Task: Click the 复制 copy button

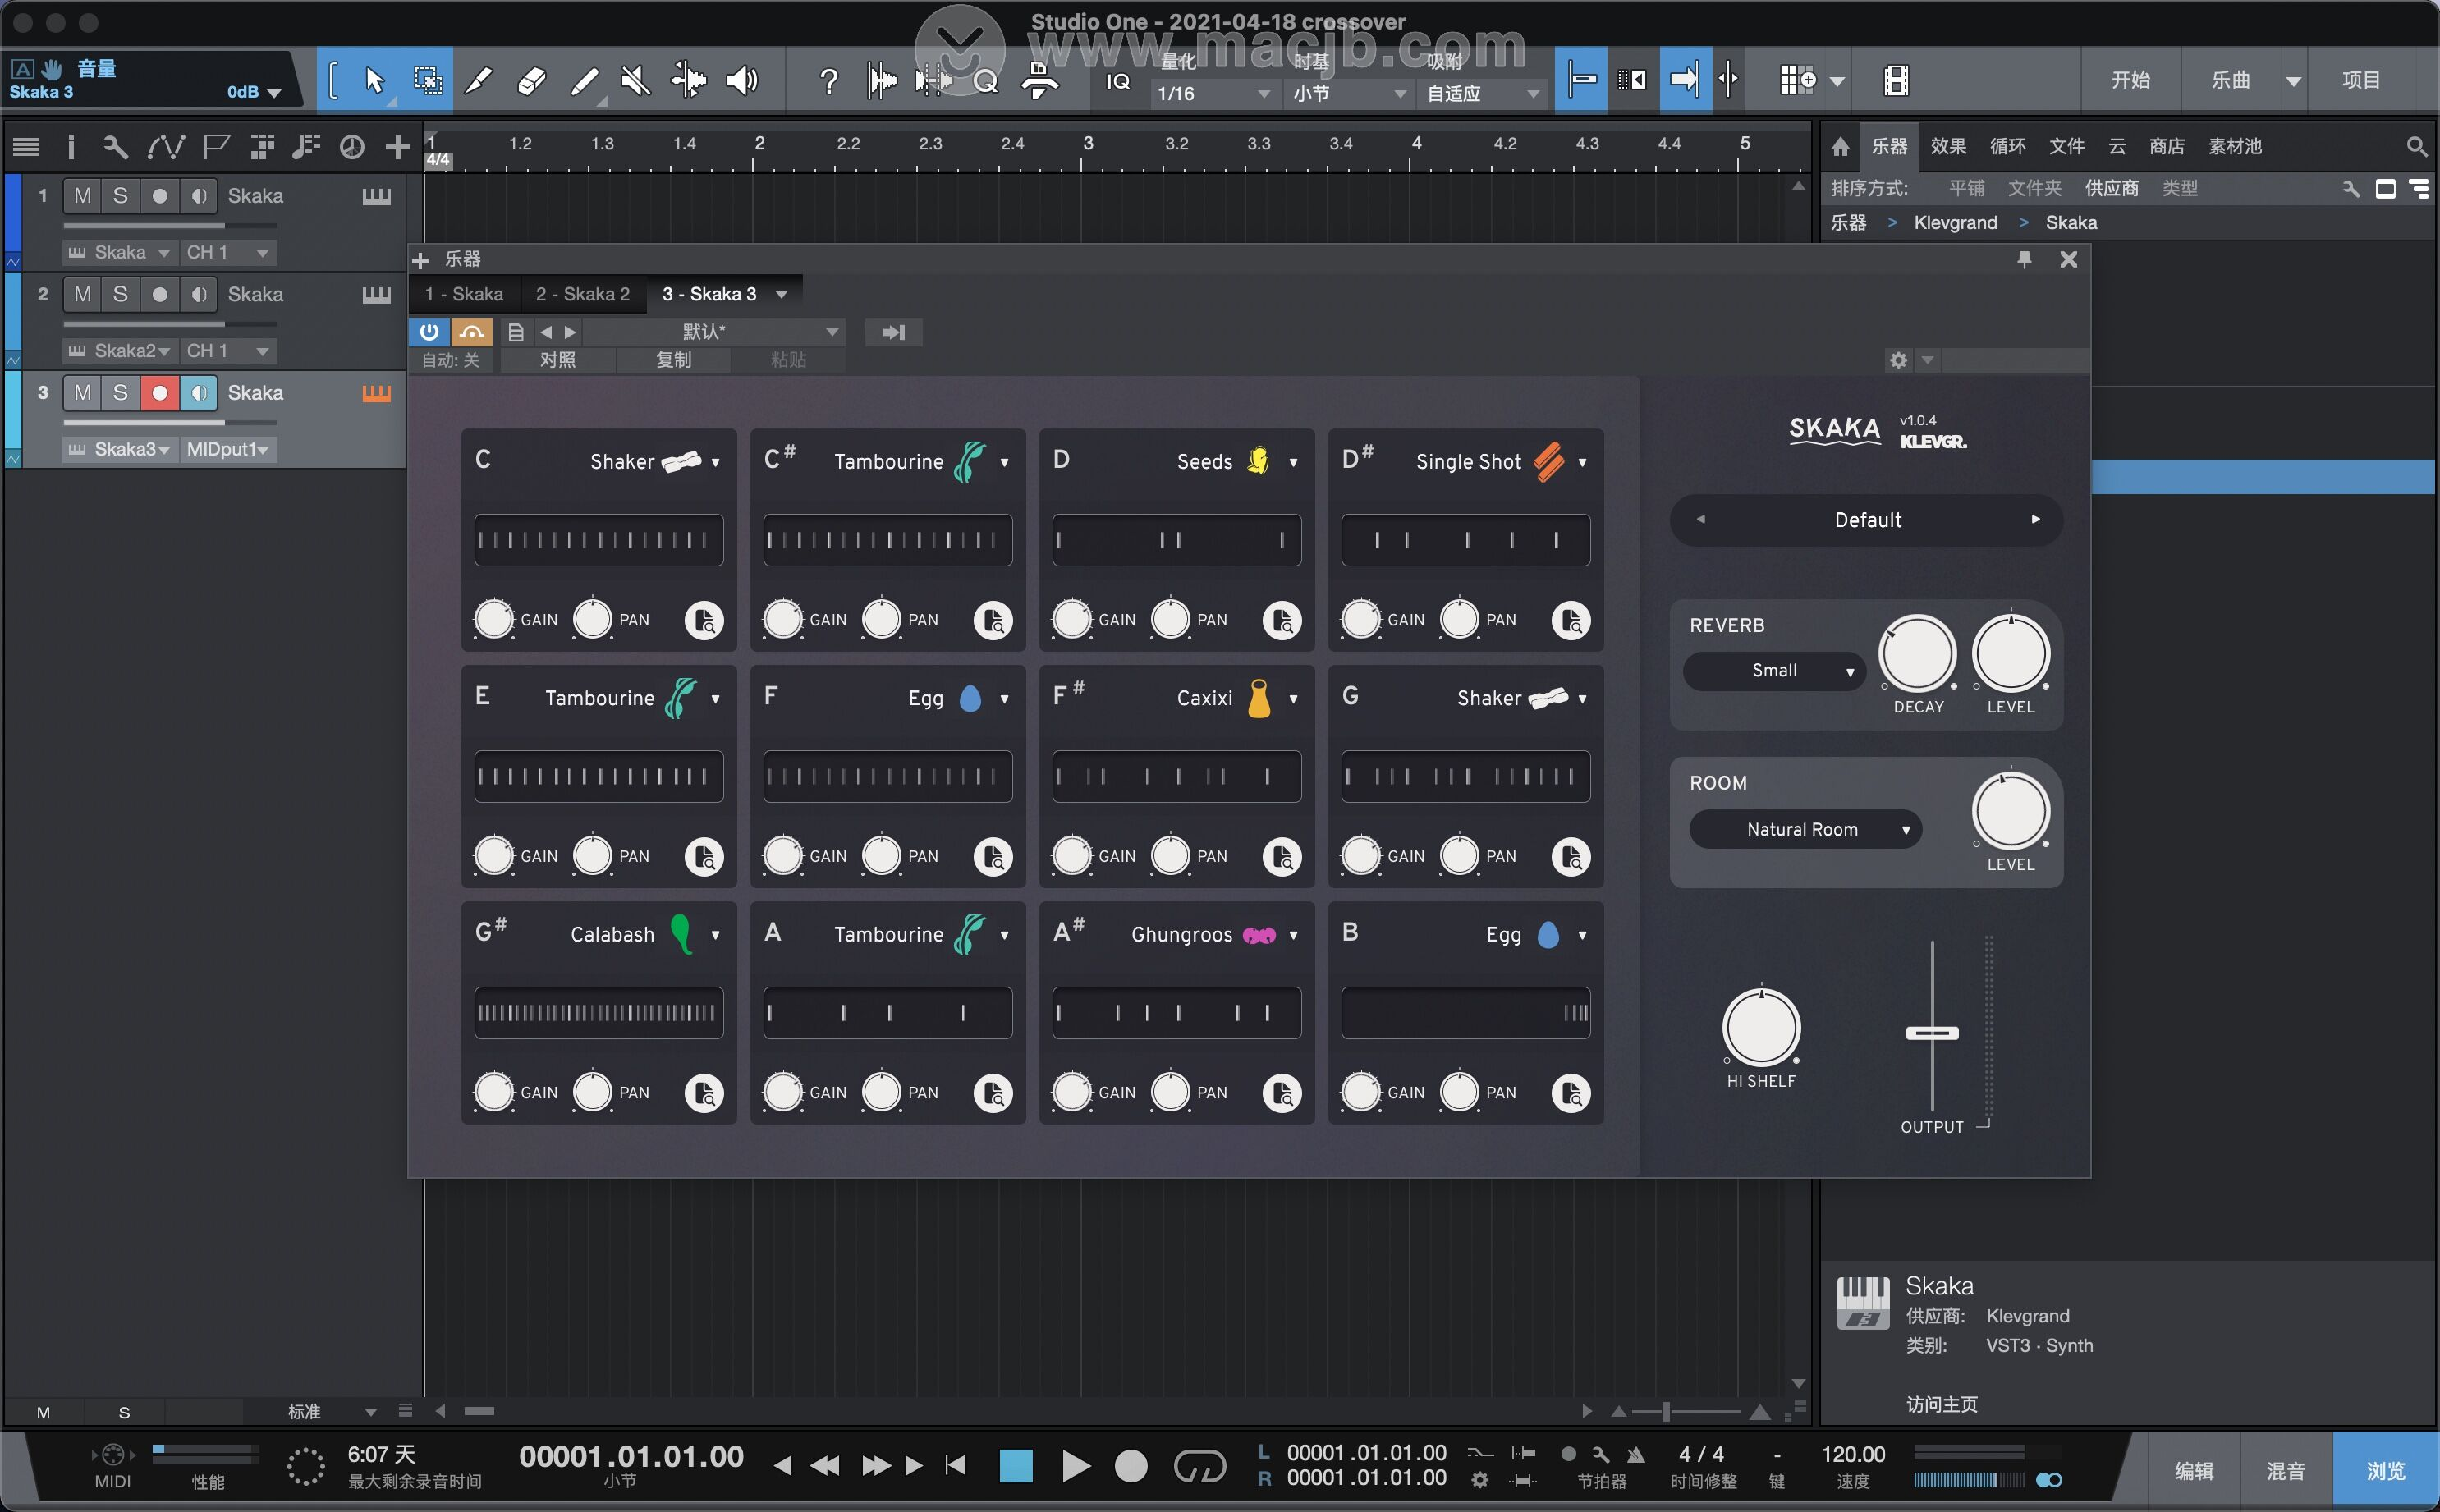Action: point(673,360)
